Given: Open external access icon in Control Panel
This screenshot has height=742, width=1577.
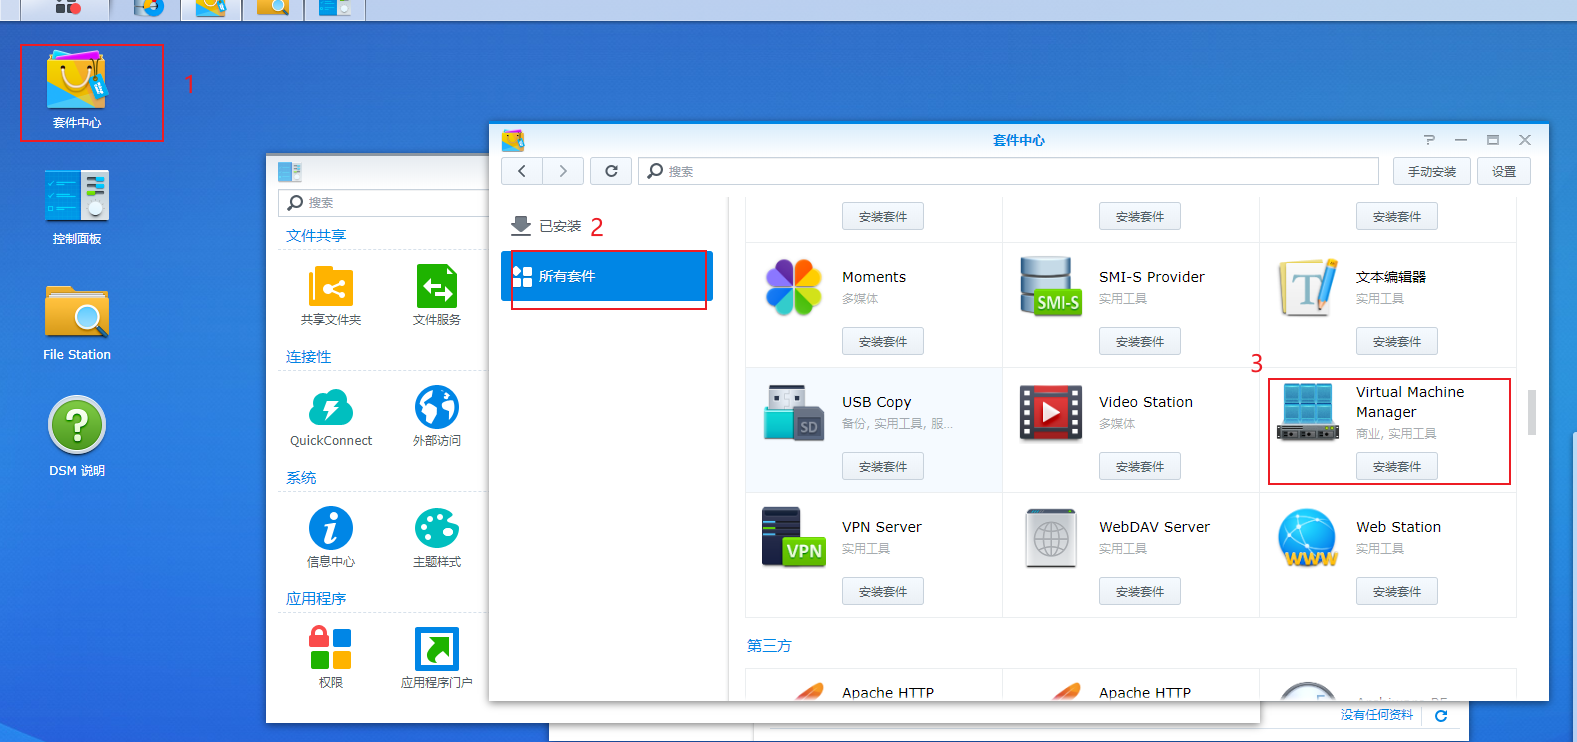Looking at the screenshot, I should 437,407.
